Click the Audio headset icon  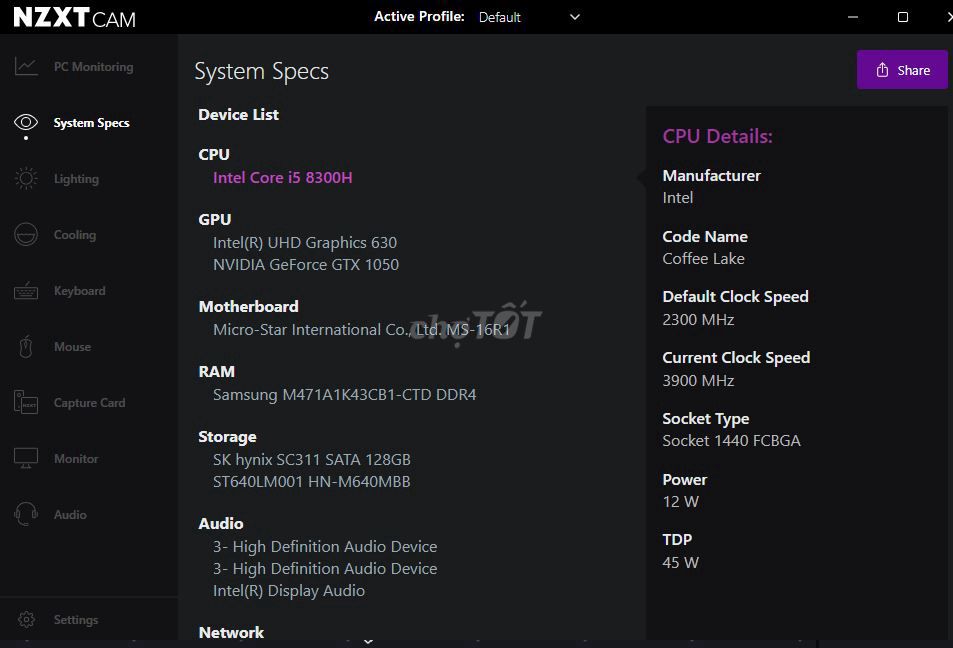[26, 514]
